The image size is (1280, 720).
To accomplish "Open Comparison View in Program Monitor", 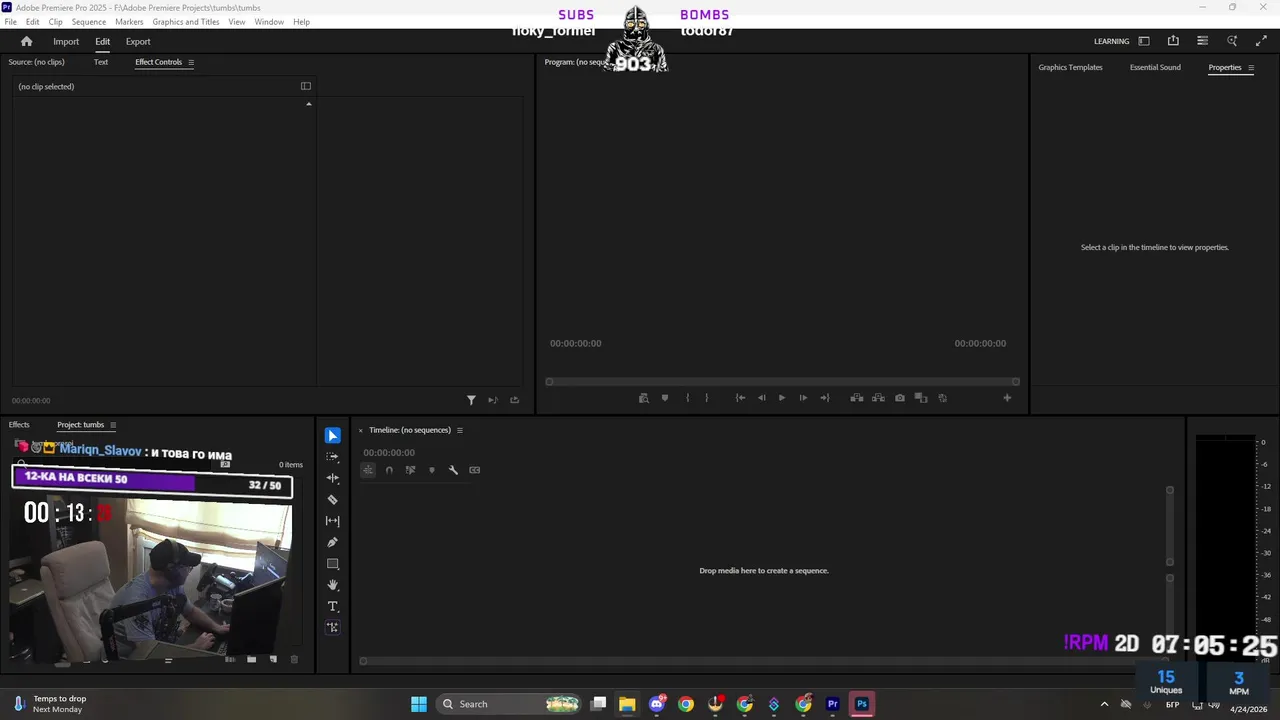I will [921, 398].
